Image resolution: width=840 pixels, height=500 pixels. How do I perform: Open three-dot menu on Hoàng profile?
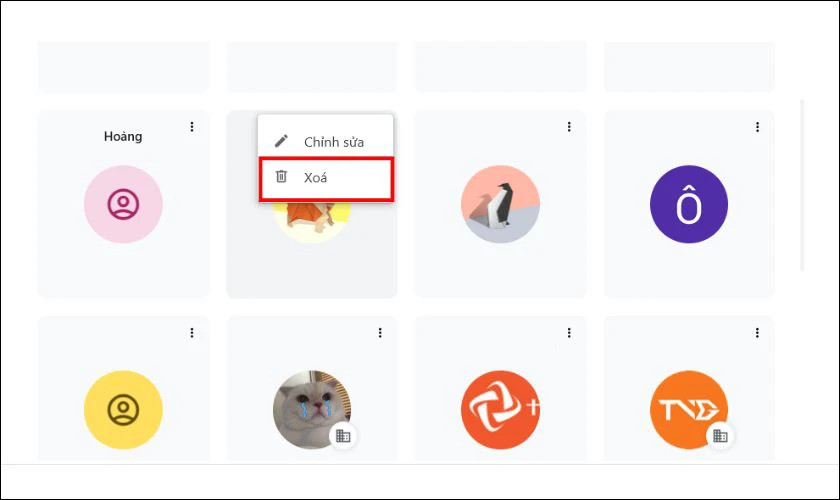click(x=192, y=127)
